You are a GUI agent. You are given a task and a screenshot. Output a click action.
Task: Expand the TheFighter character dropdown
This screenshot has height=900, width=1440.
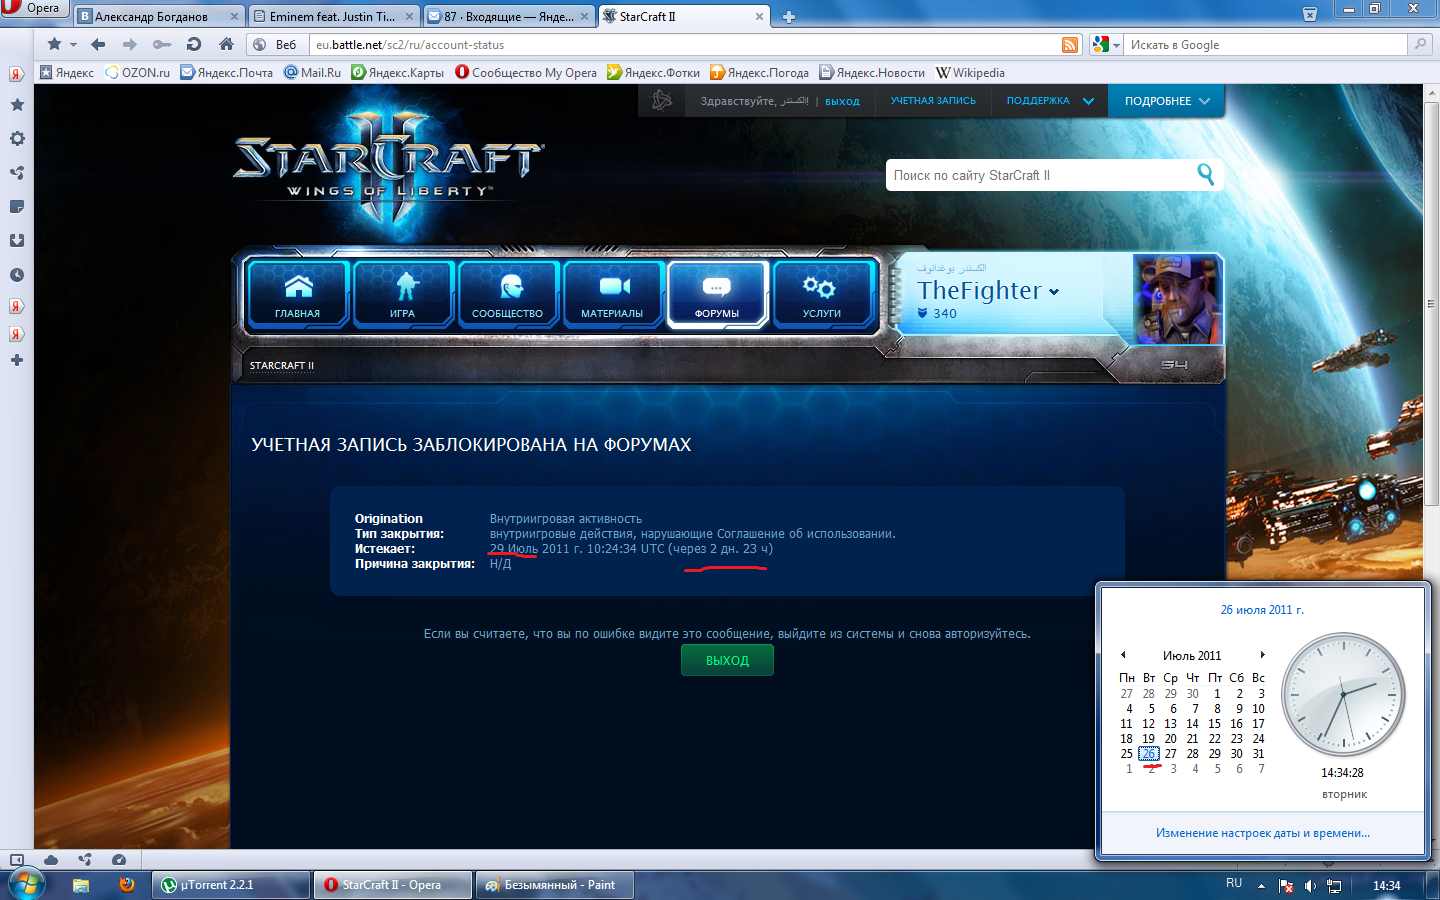pyautogui.click(x=1054, y=292)
